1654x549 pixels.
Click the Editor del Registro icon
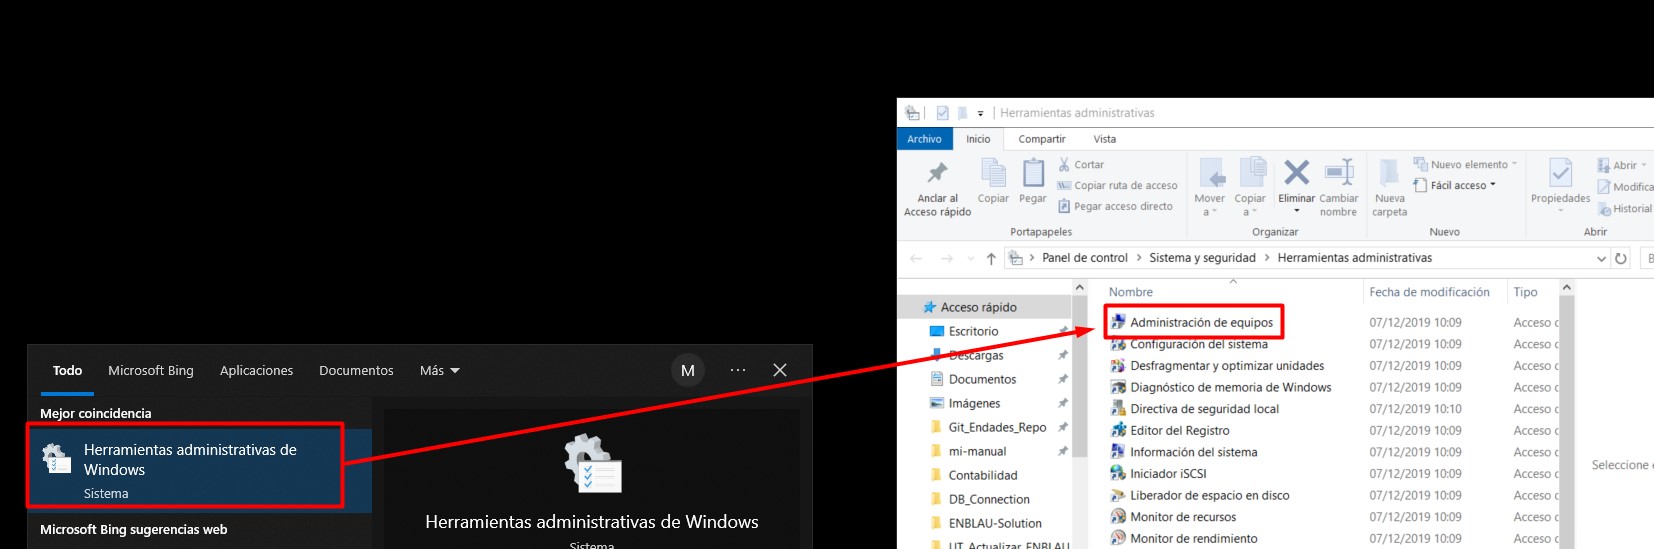point(1118,430)
